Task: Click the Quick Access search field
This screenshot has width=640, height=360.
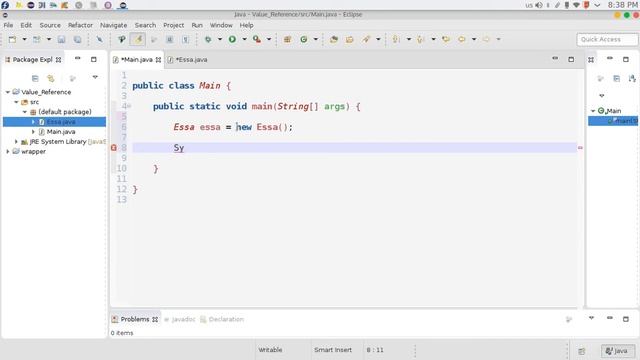Action: [607, 40]
